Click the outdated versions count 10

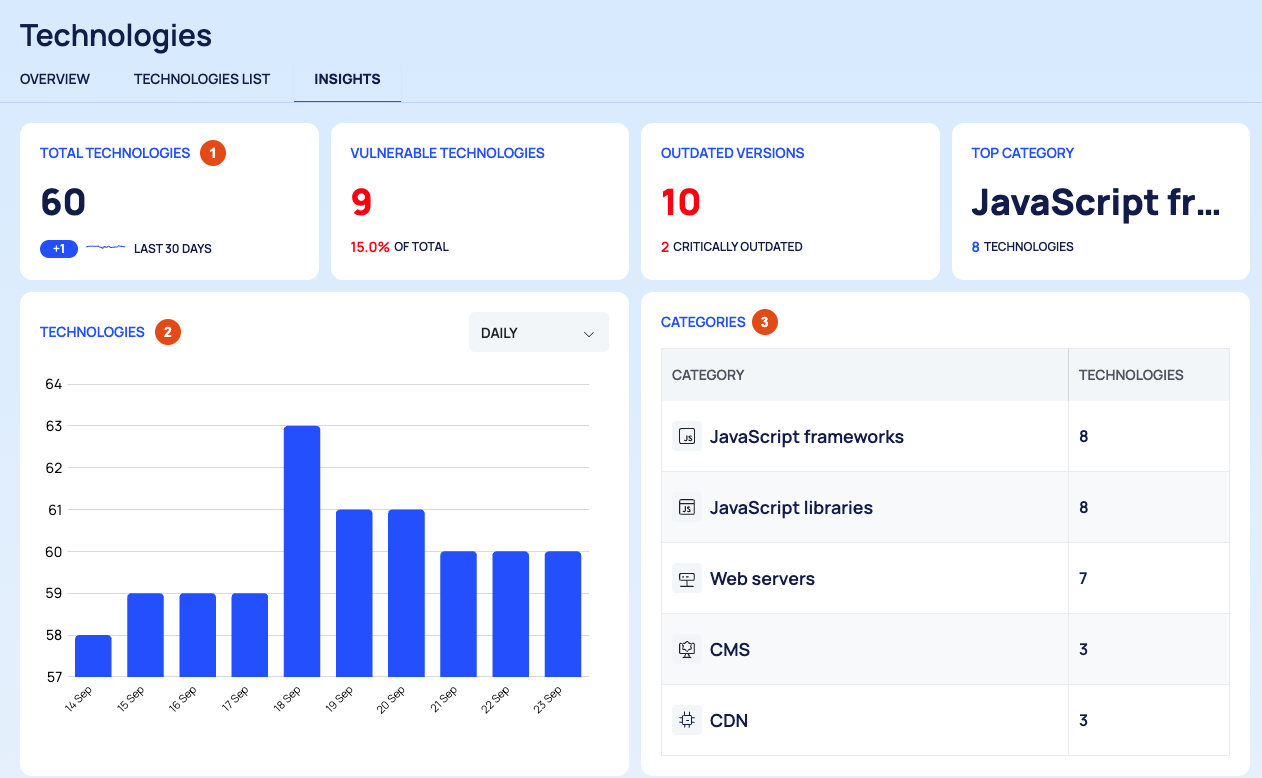pos(681,202)
